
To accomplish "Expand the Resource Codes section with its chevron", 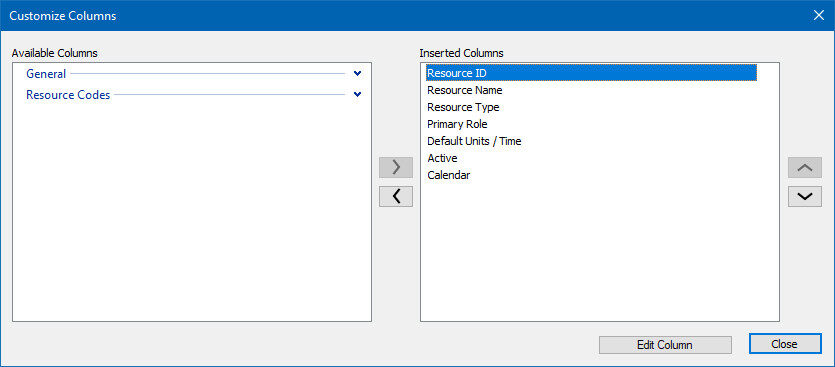I will 357,94.
